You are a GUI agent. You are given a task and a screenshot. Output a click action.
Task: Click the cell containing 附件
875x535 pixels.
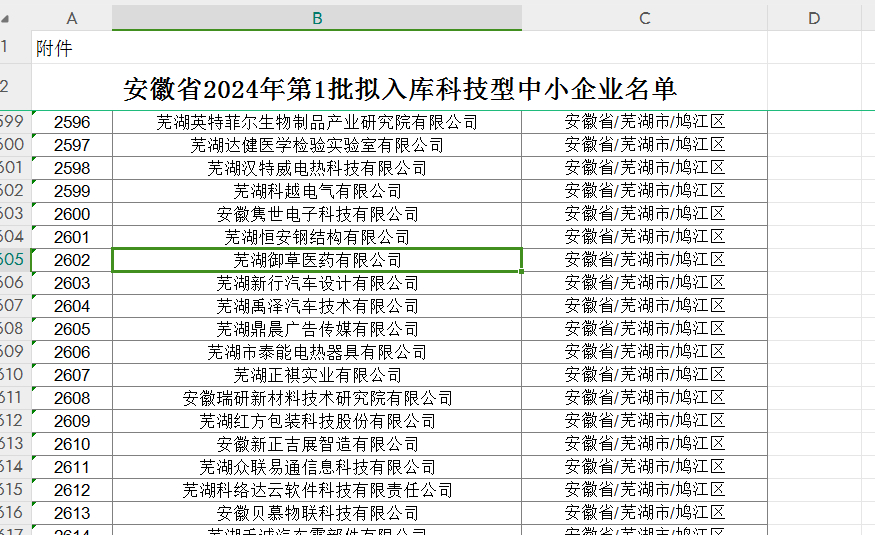[54, 49]
